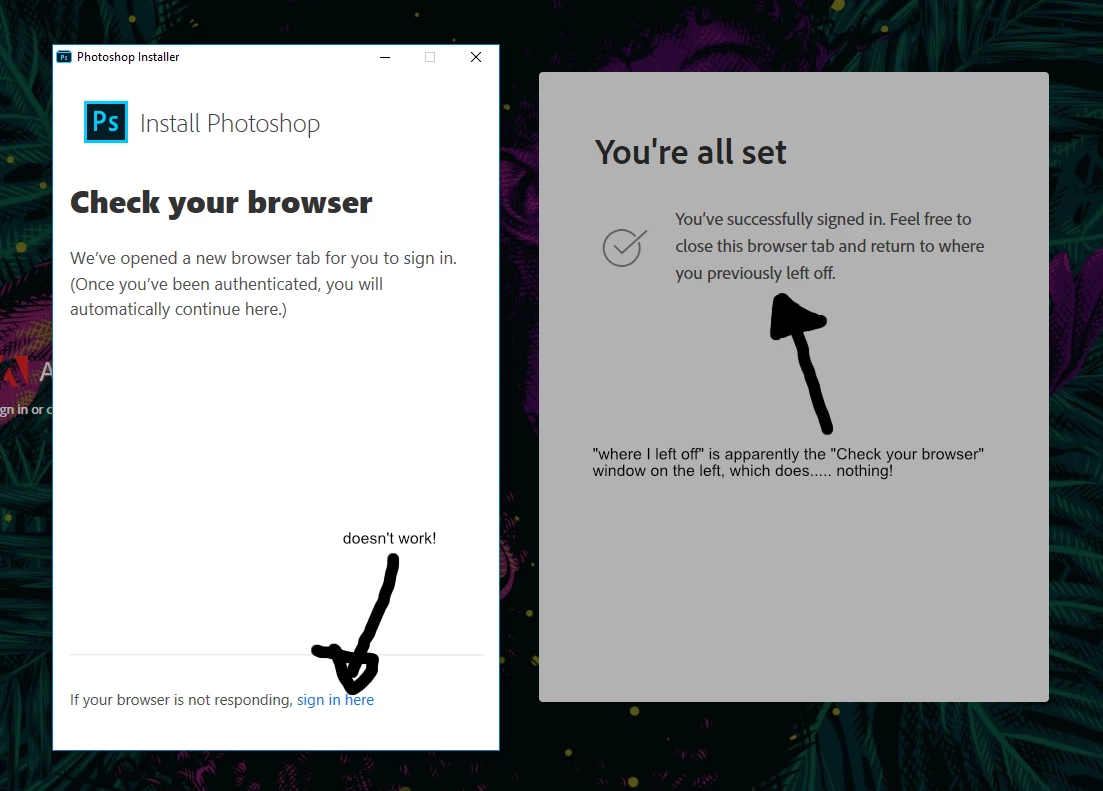Click the checkmark circle icon in browser page
The height and width of the screenshot is (791, 1103).
click(624, 247)
